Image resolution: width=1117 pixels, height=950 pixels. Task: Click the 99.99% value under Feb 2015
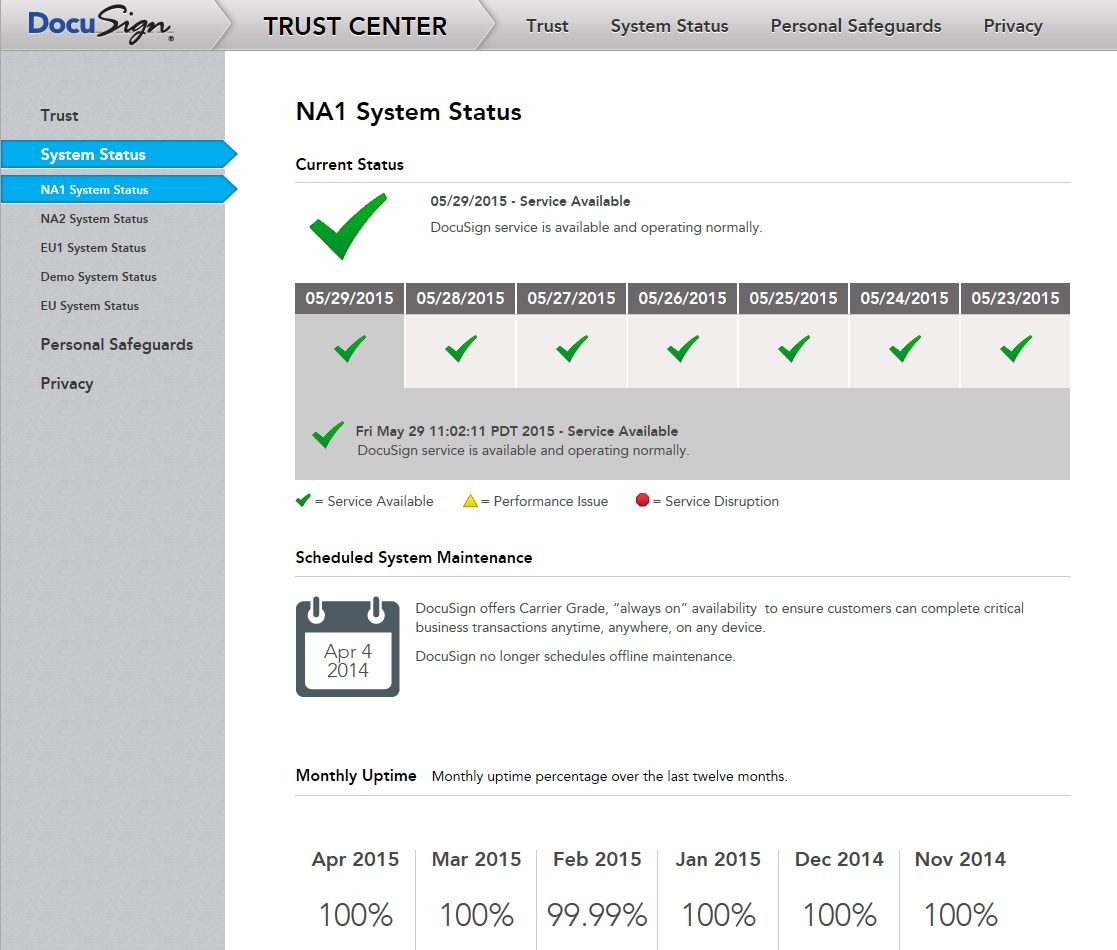597,915
